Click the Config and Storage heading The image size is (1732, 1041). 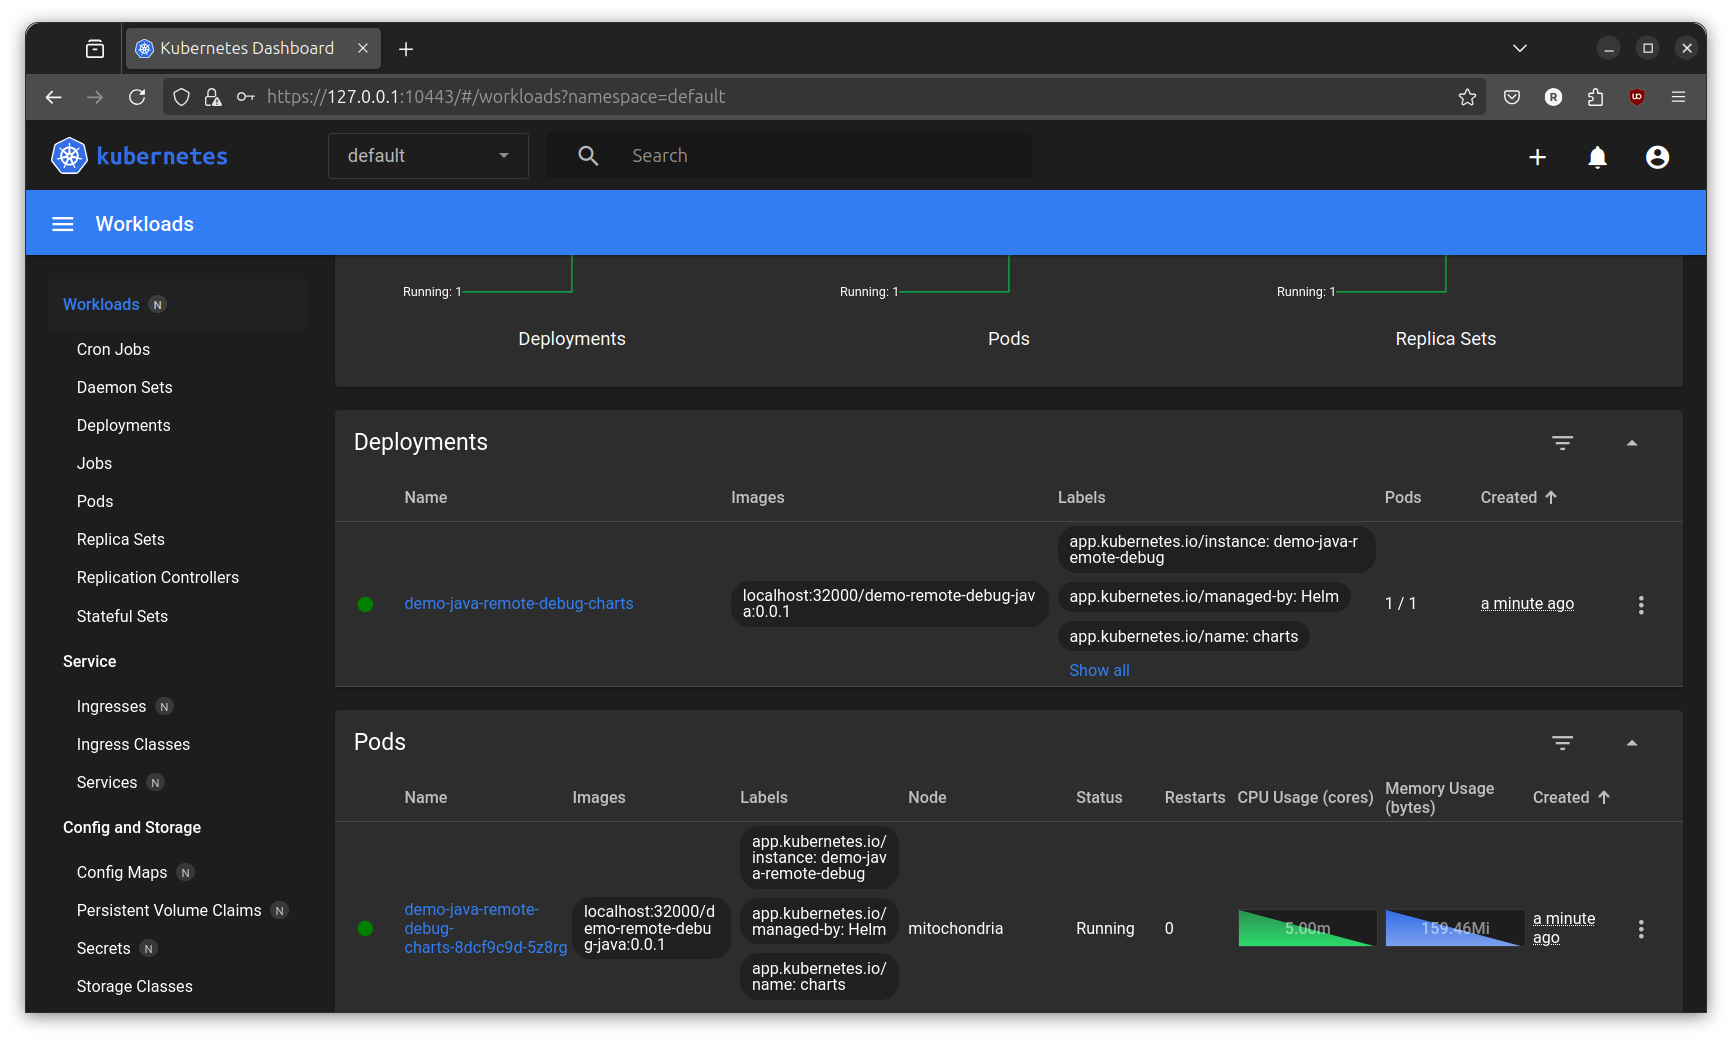click(132, 827)
